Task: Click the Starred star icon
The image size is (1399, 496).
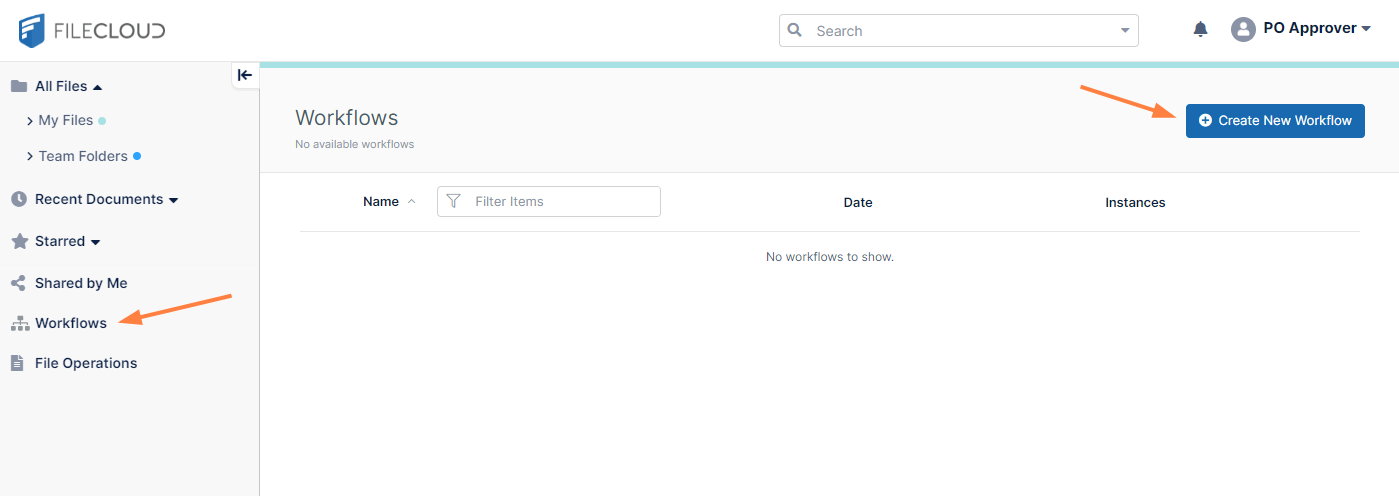Action: 19,241
